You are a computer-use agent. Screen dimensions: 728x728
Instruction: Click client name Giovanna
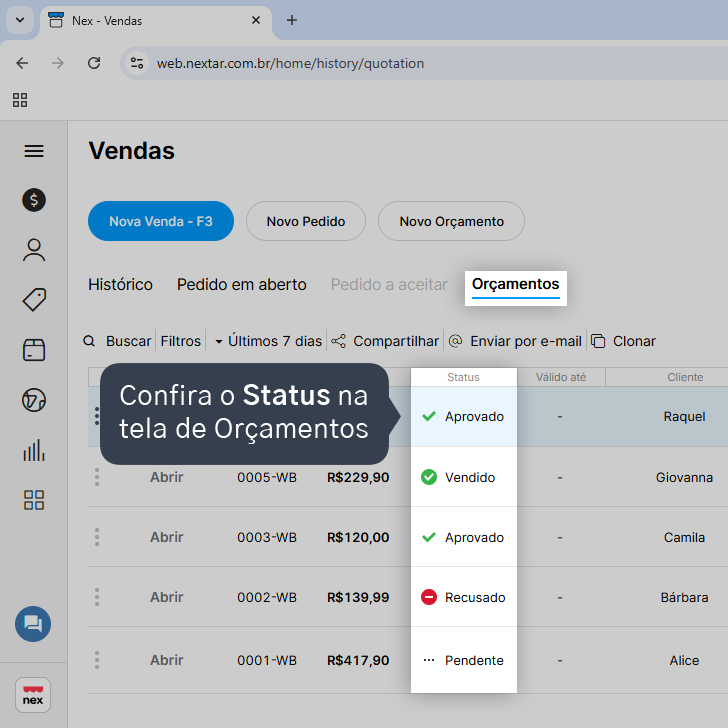(x=684, y=477)
